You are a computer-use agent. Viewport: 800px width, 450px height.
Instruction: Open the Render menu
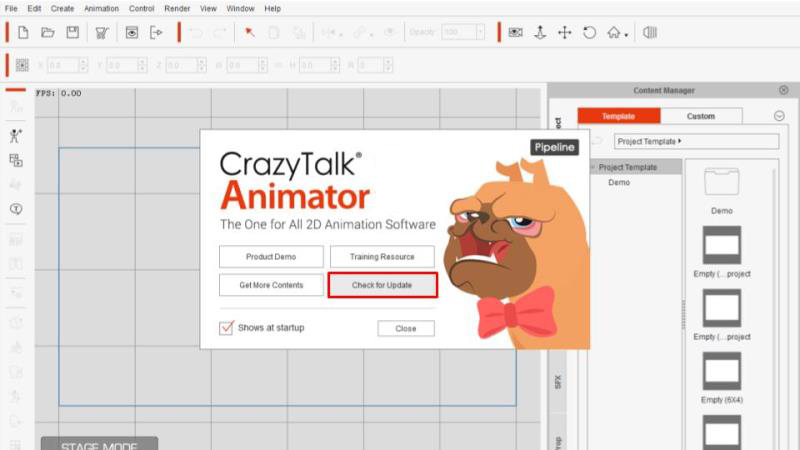[177, 9]
